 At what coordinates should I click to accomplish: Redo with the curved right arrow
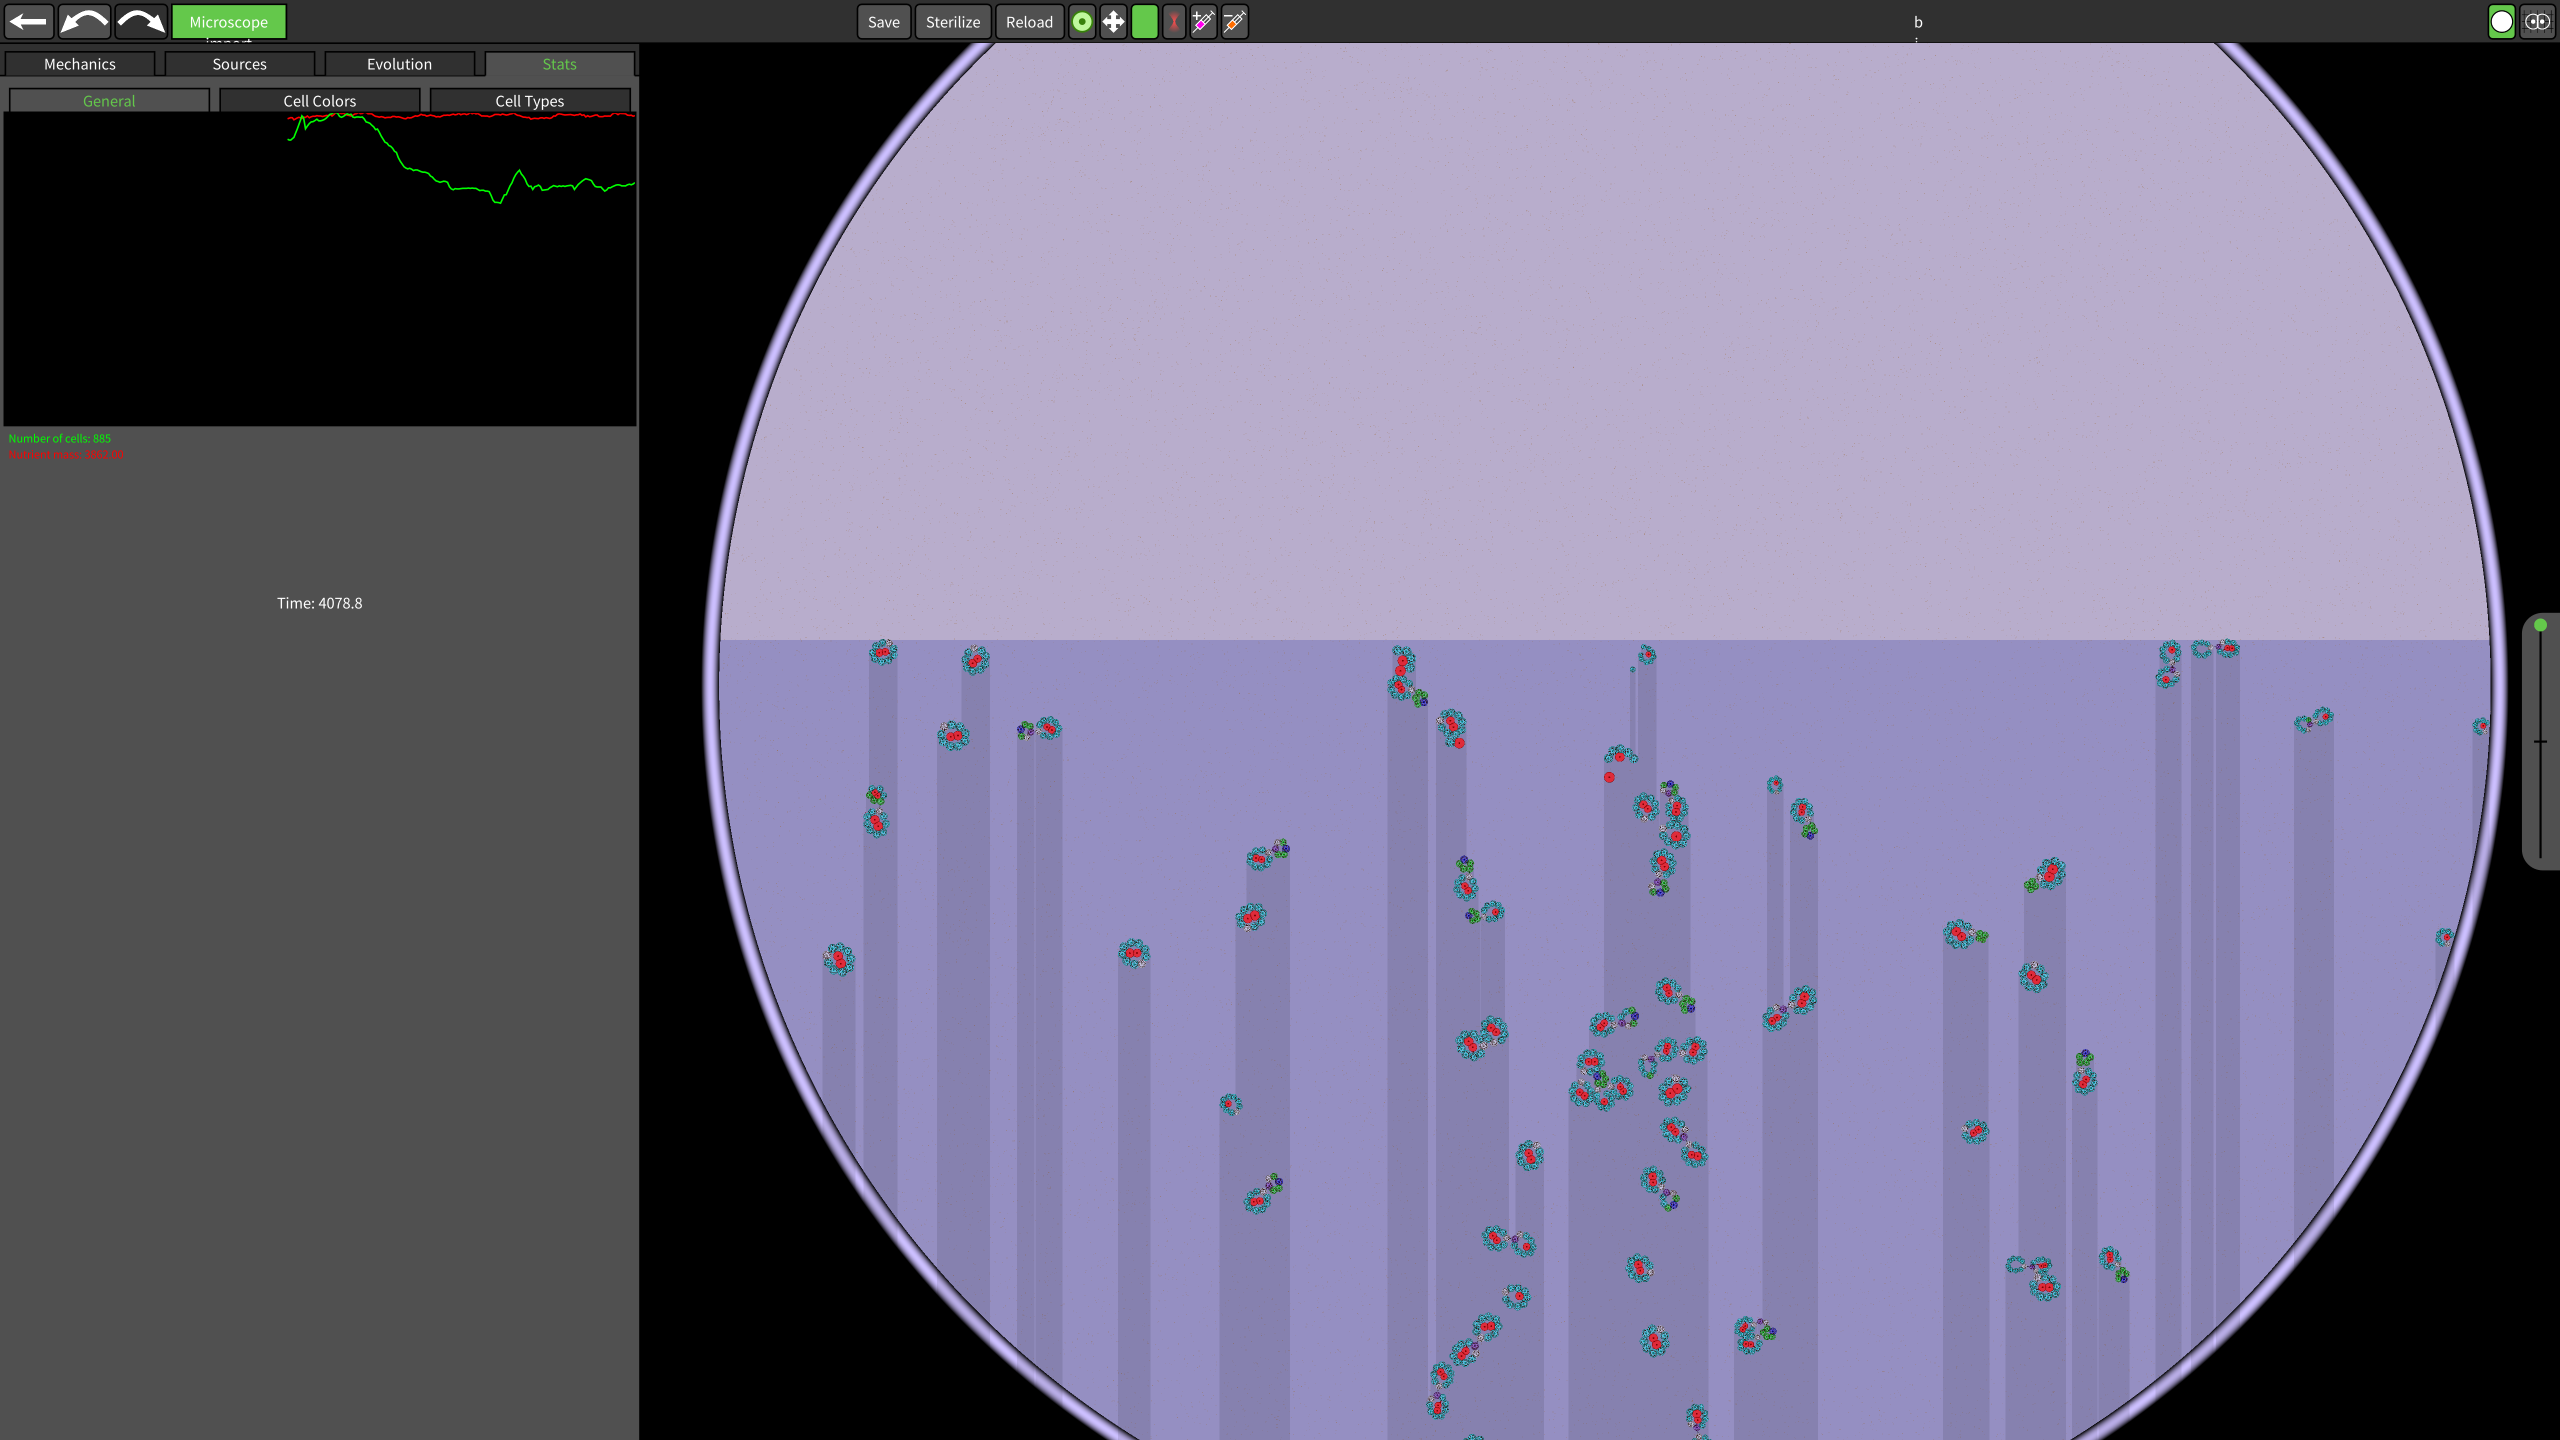[x=141, y=21]
